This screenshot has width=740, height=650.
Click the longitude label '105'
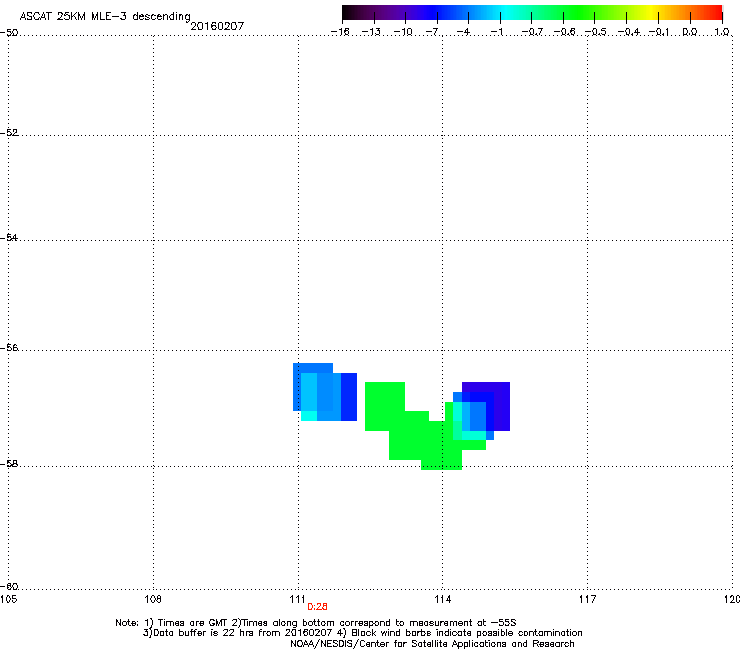click(8, 599)
